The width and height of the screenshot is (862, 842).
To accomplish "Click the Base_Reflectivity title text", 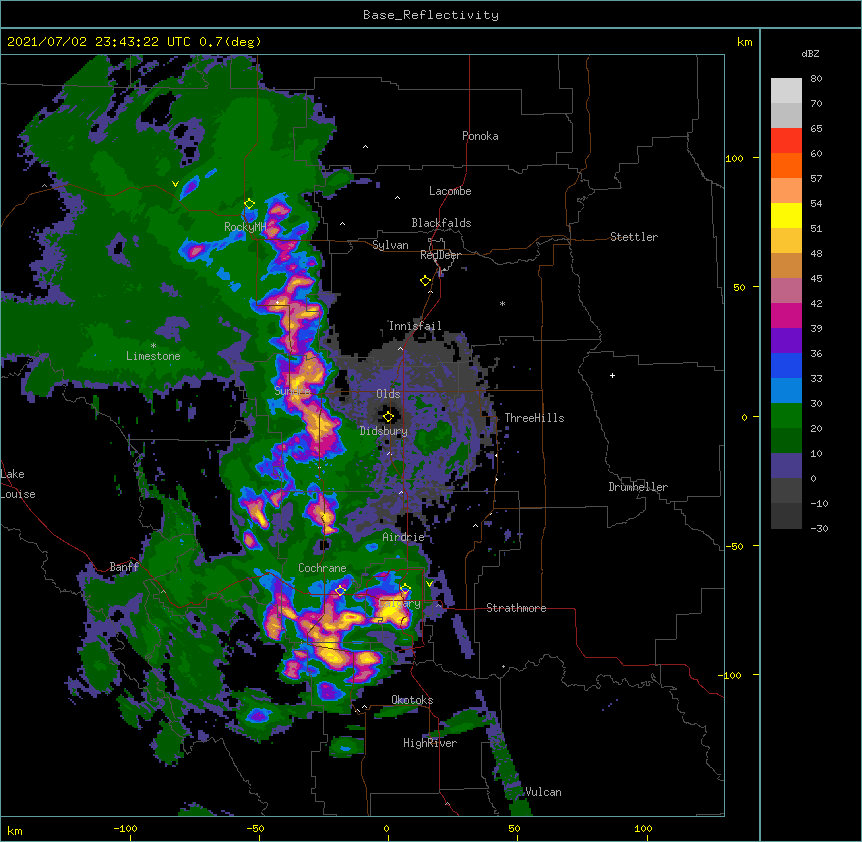I will point(431,15).
